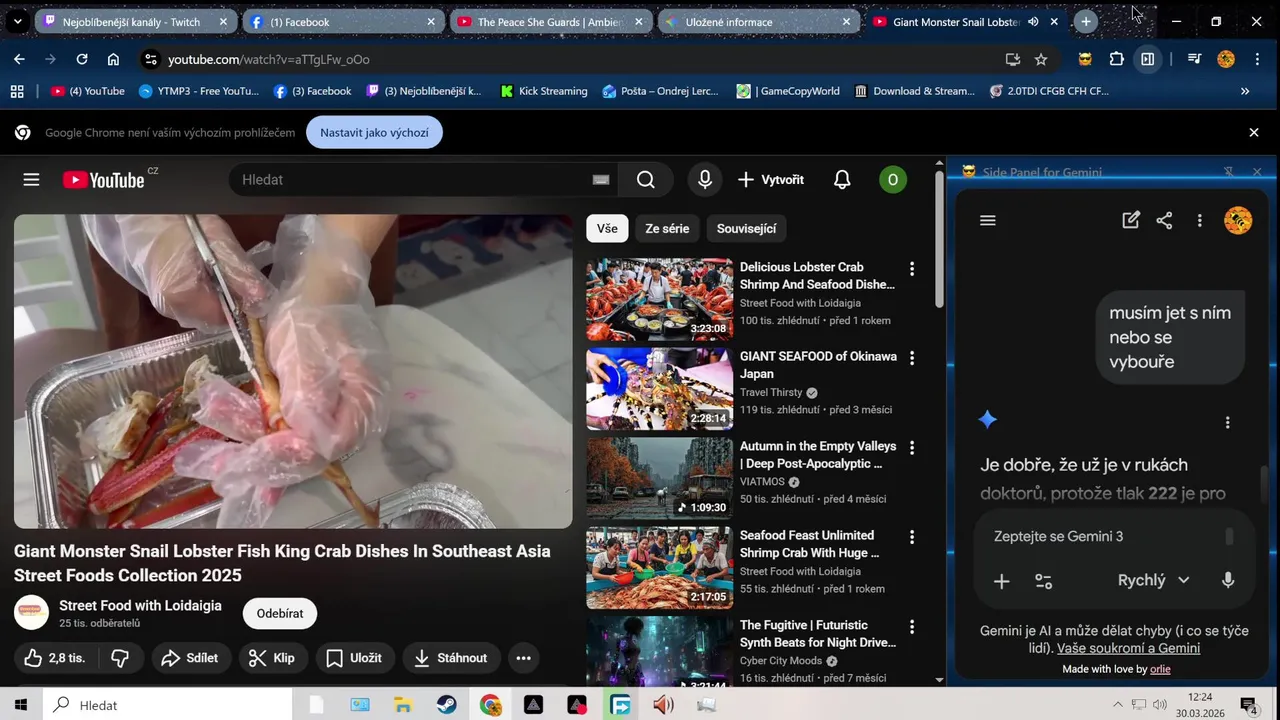The width and height of the screenshot is (1280, 720).
Task: Open the tab search dropdown arrow
Action: click(17, 21)
